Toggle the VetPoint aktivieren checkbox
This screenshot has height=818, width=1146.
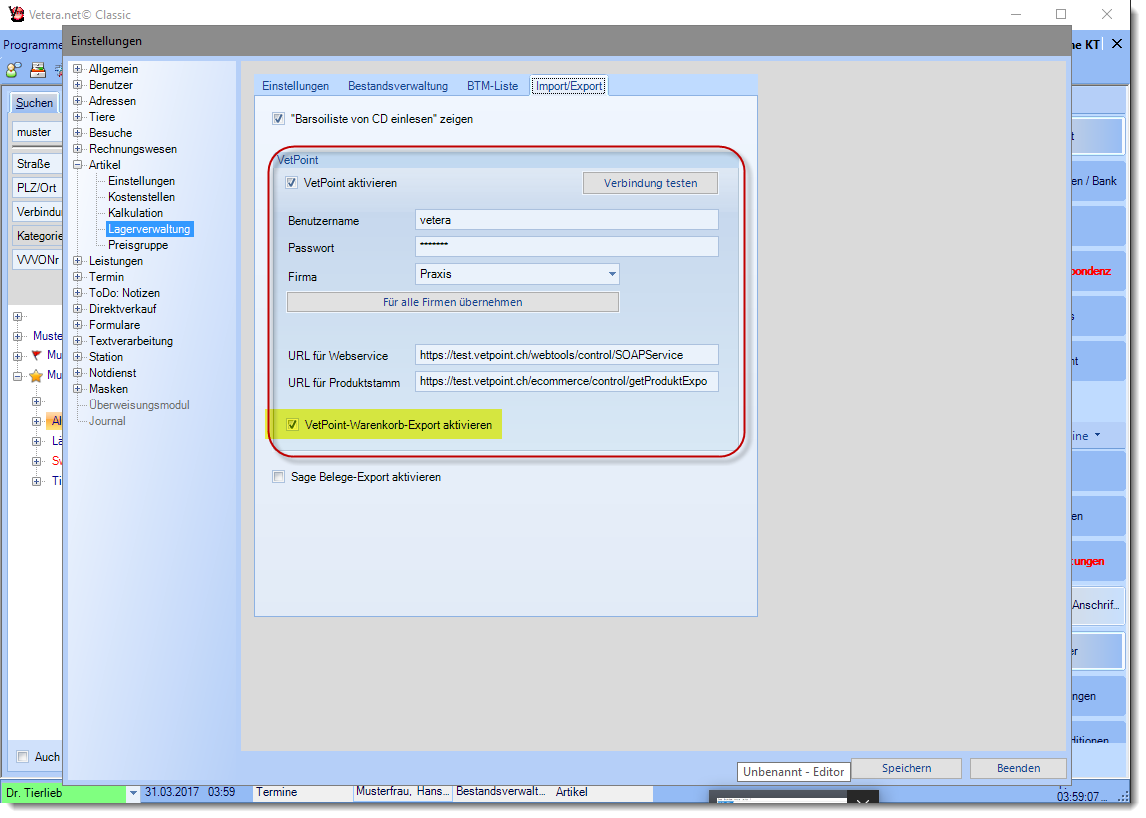[x=292, y=184]
